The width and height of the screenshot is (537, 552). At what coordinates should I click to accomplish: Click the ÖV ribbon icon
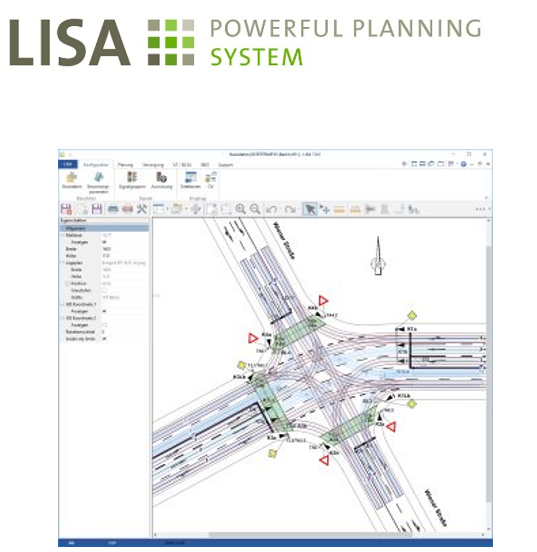coord(211,180)
